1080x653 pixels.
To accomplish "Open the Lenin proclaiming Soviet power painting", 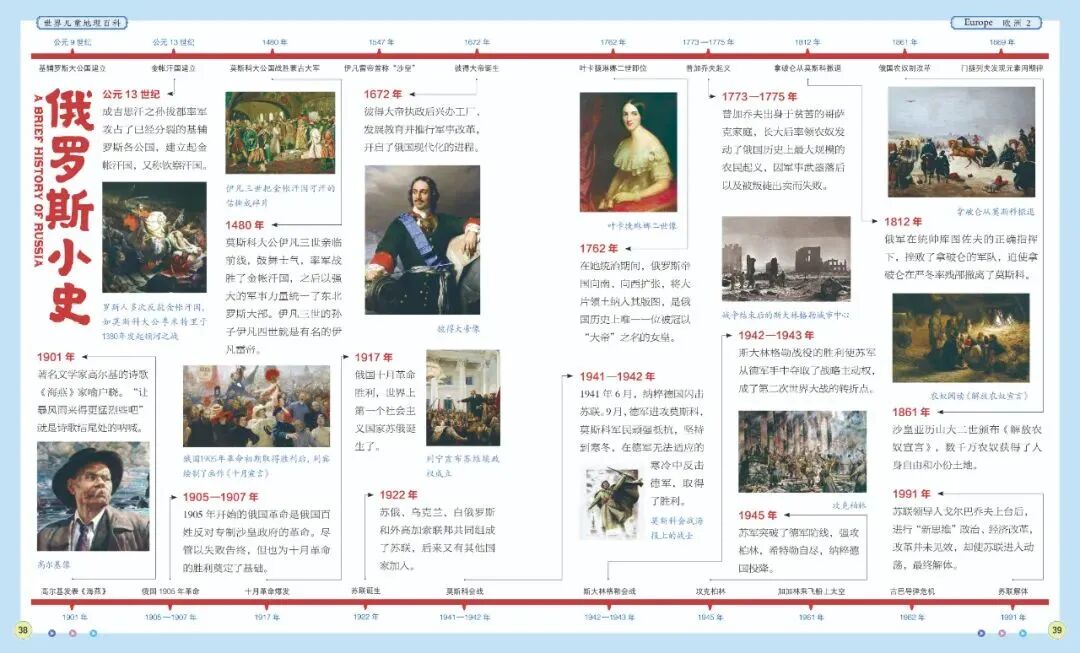I will point(463,398).
